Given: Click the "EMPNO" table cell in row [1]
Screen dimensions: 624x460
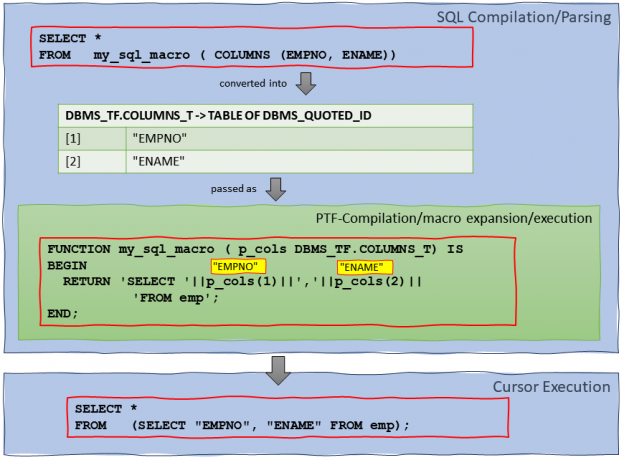Looking at the screenshot, I should [x=299, y=139].
